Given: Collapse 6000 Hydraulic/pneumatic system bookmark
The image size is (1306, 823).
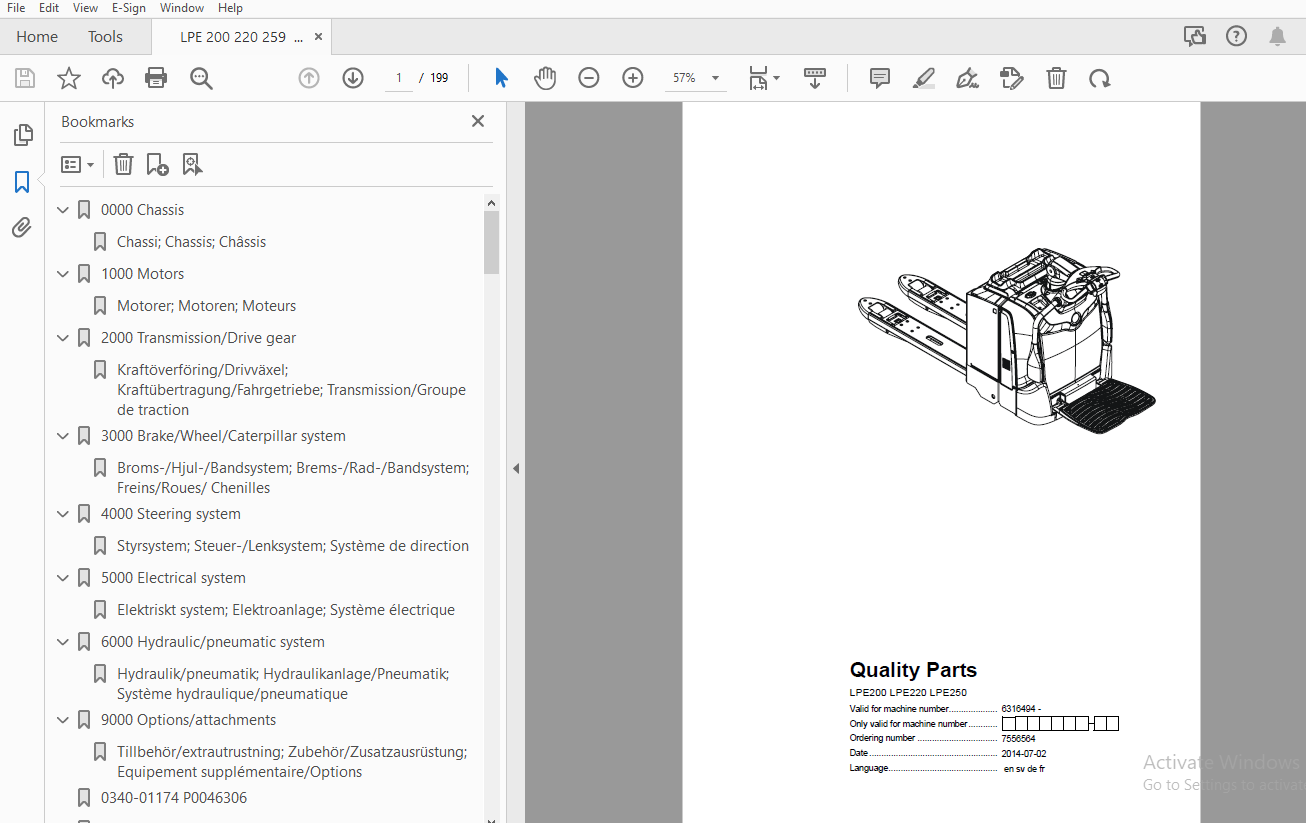Looking at the screenshot, I should pyautogui.click(x=63, y=642).
